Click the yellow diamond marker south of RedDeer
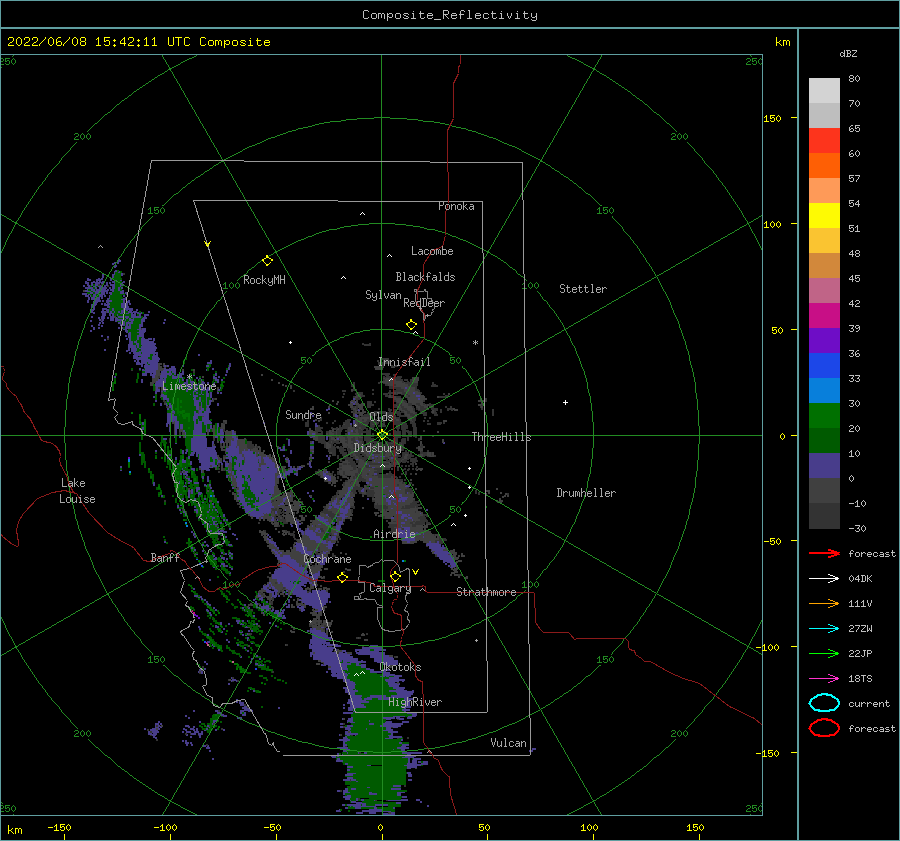The width and height of the screenshot is (900, 841). [411, 324]
